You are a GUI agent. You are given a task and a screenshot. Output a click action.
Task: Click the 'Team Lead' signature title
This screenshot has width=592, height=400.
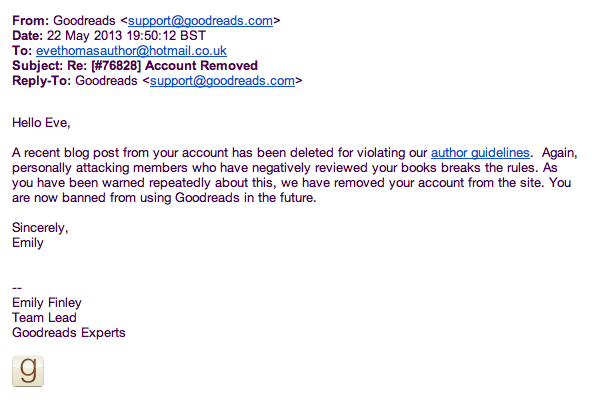click(44, 318)
